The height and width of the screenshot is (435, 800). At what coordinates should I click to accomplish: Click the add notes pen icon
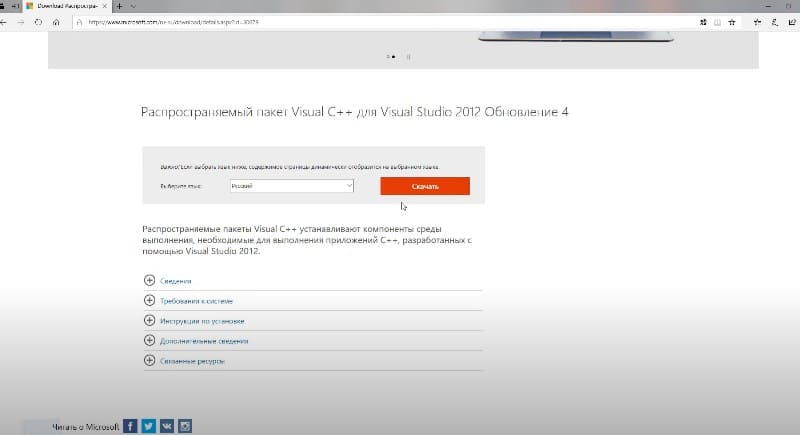[774, 22]
